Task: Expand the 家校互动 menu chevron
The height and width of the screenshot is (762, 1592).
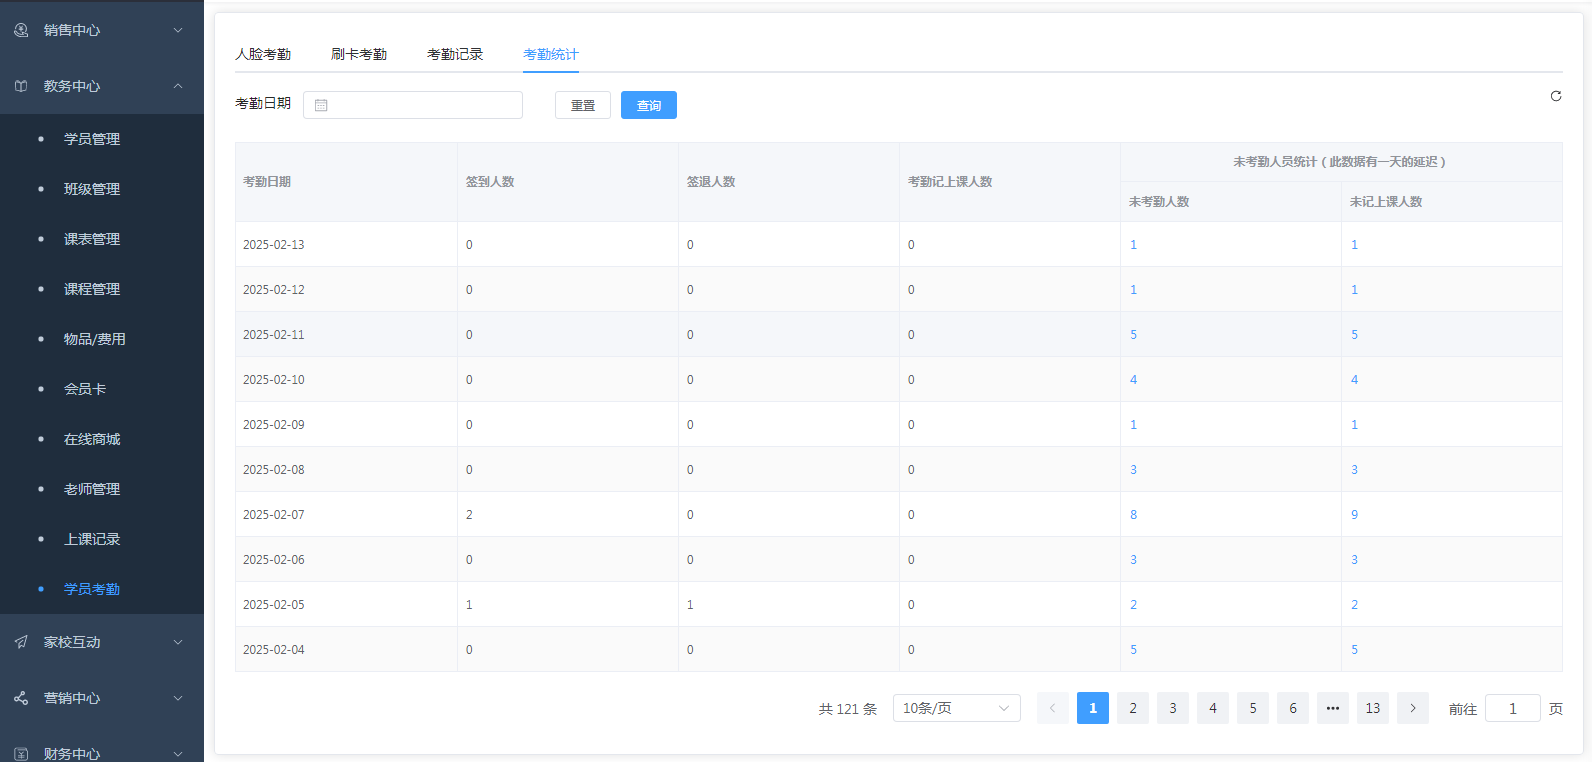Action: [178, 642]
